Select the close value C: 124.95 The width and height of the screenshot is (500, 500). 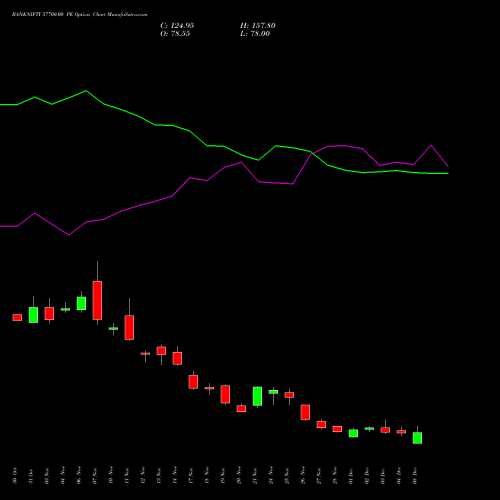[177, 26]
